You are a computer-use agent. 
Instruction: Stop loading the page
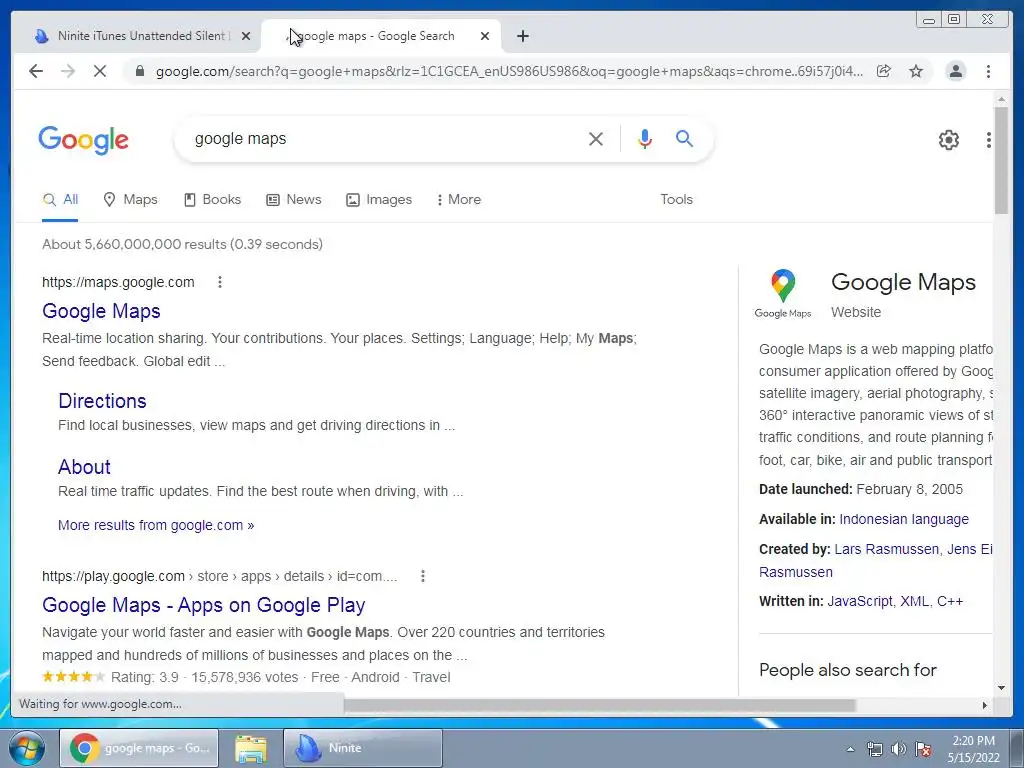pyautogui.click(x=100, y=71)
